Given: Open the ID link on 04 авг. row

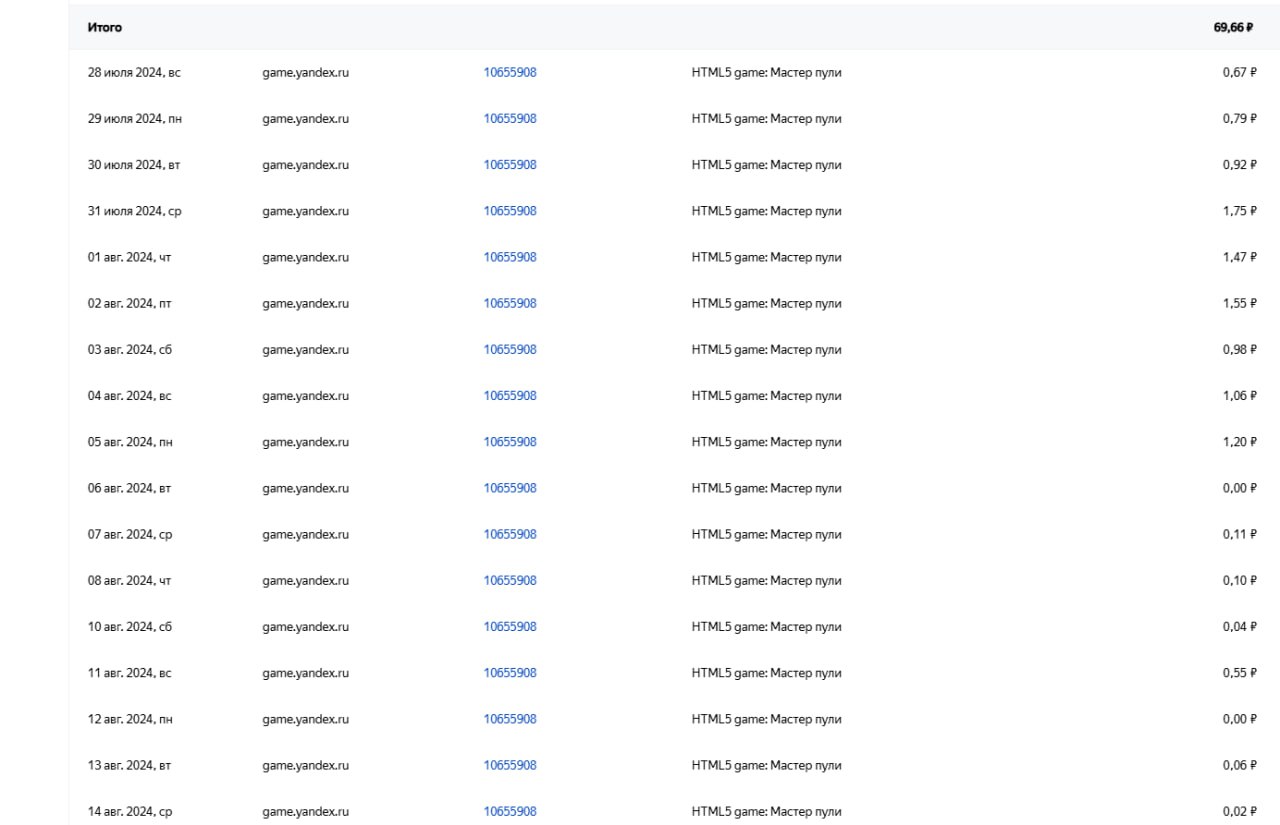Looking at the screenshot, I should (510, 396).
